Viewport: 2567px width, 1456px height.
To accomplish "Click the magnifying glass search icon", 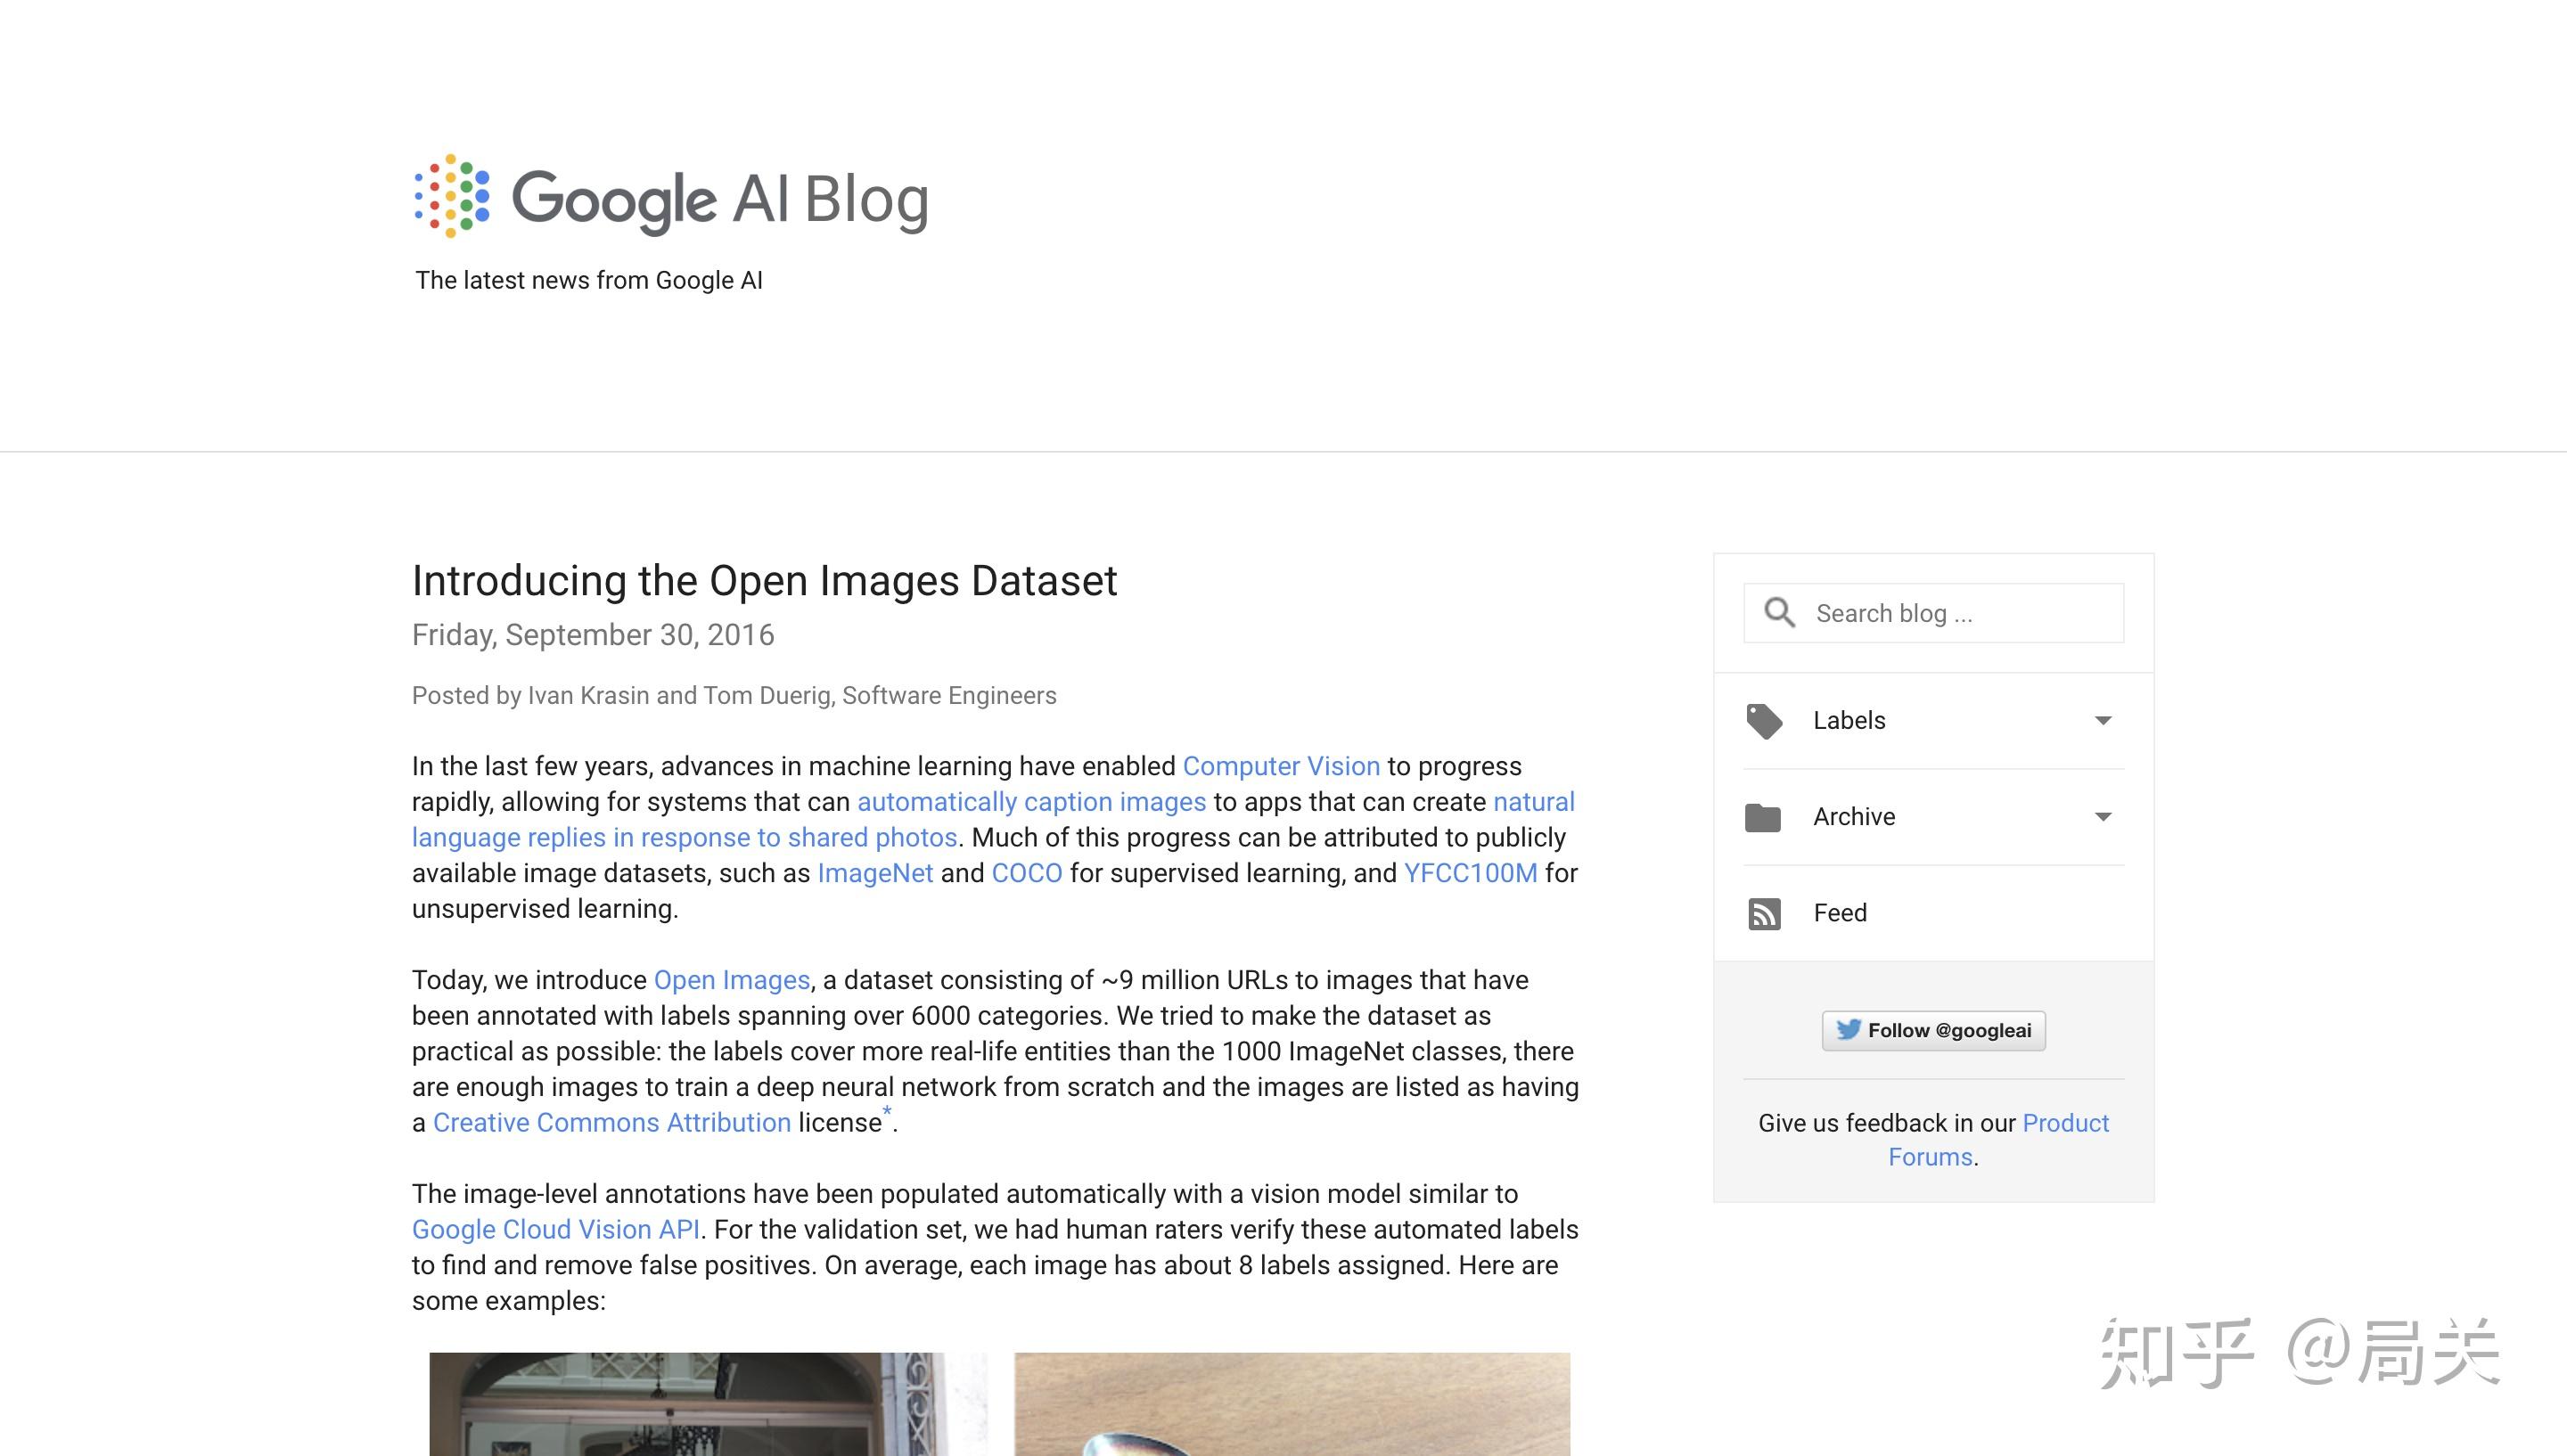I will [1779, 612].
